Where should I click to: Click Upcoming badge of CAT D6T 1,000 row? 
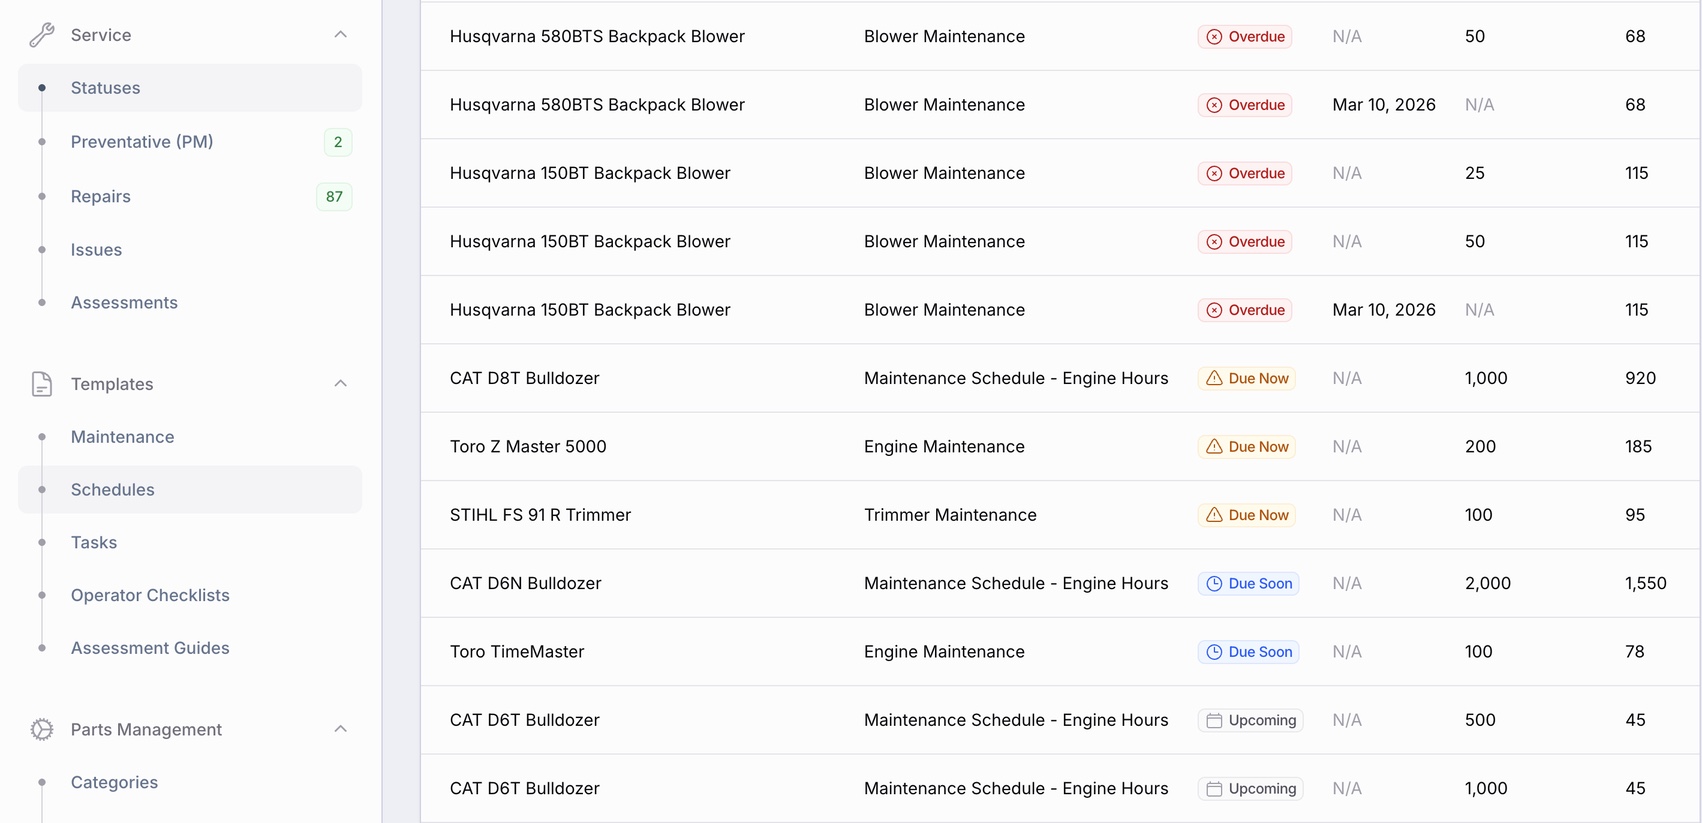click(x=1251, y=789)
